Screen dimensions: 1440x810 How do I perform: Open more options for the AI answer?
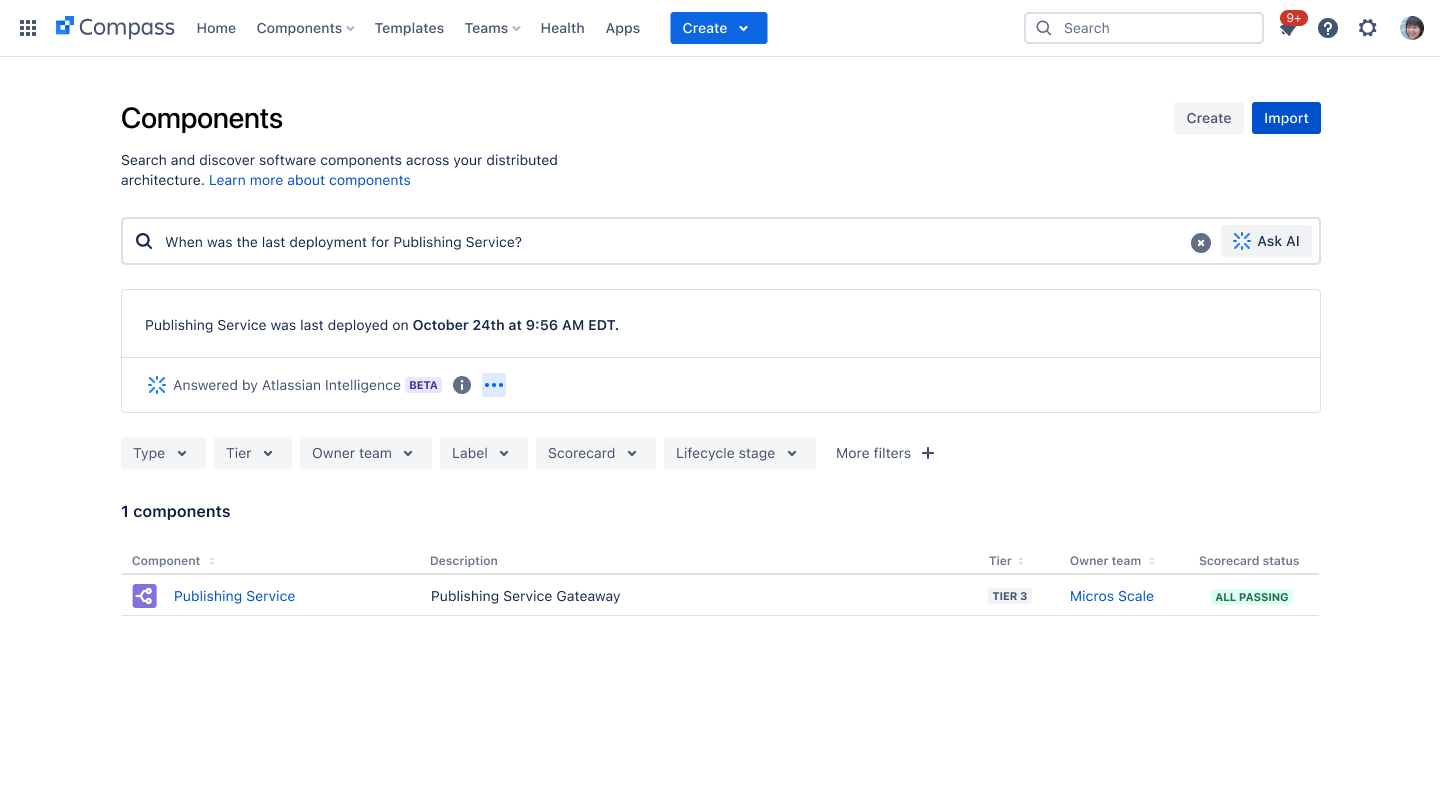click(493, 384)
